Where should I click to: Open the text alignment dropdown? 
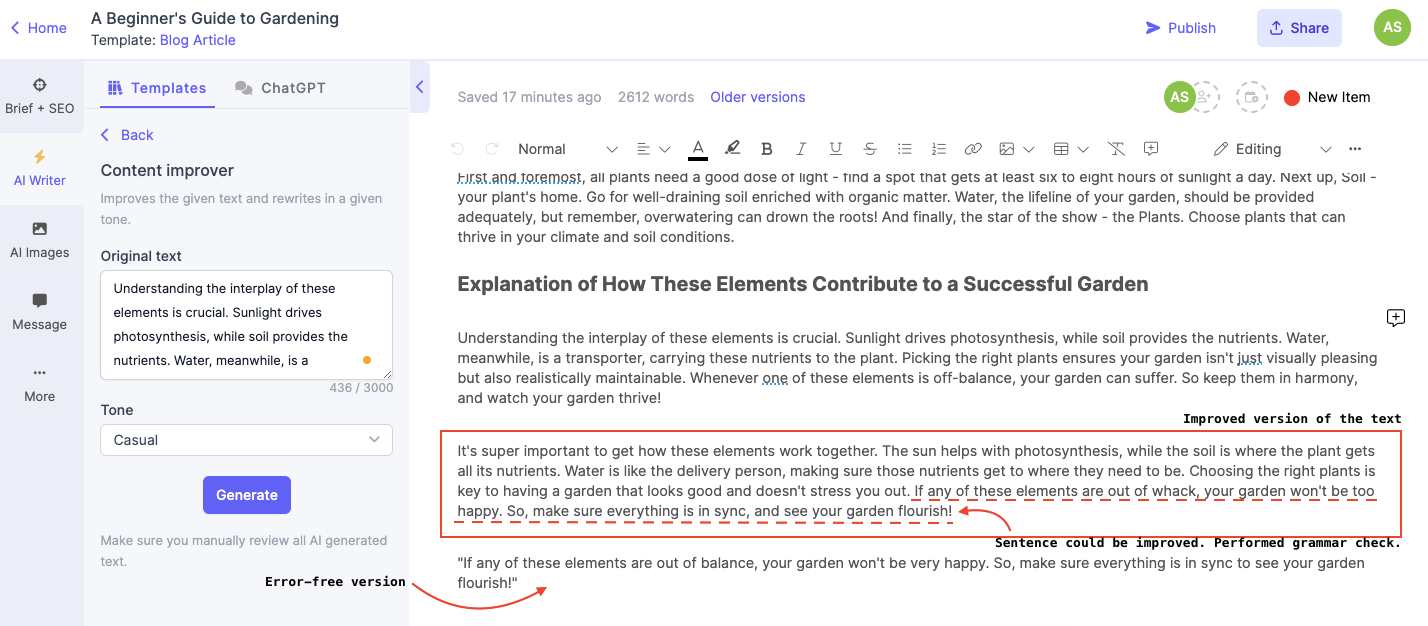[x=654, y=149]
